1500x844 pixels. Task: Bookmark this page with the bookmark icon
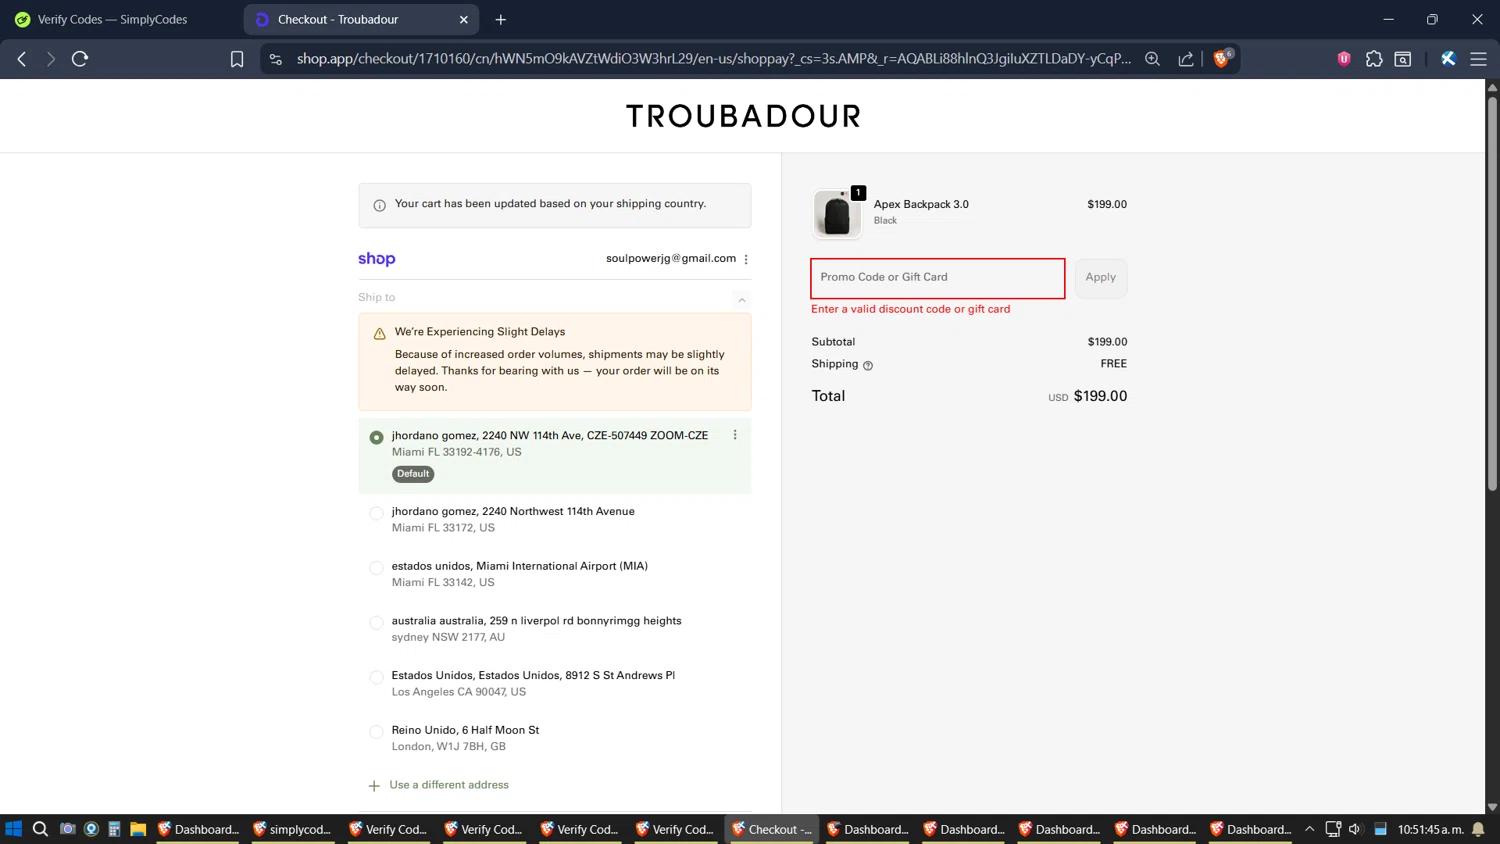coord(237,59)
